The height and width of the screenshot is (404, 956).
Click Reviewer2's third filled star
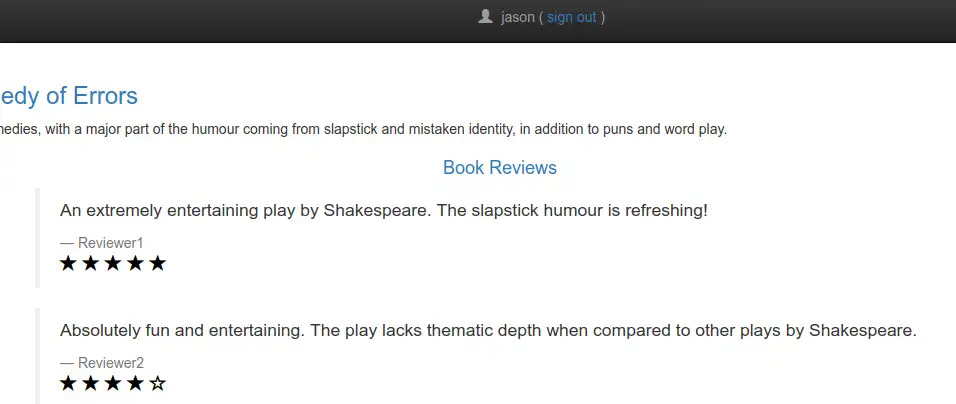coord(113,383)
